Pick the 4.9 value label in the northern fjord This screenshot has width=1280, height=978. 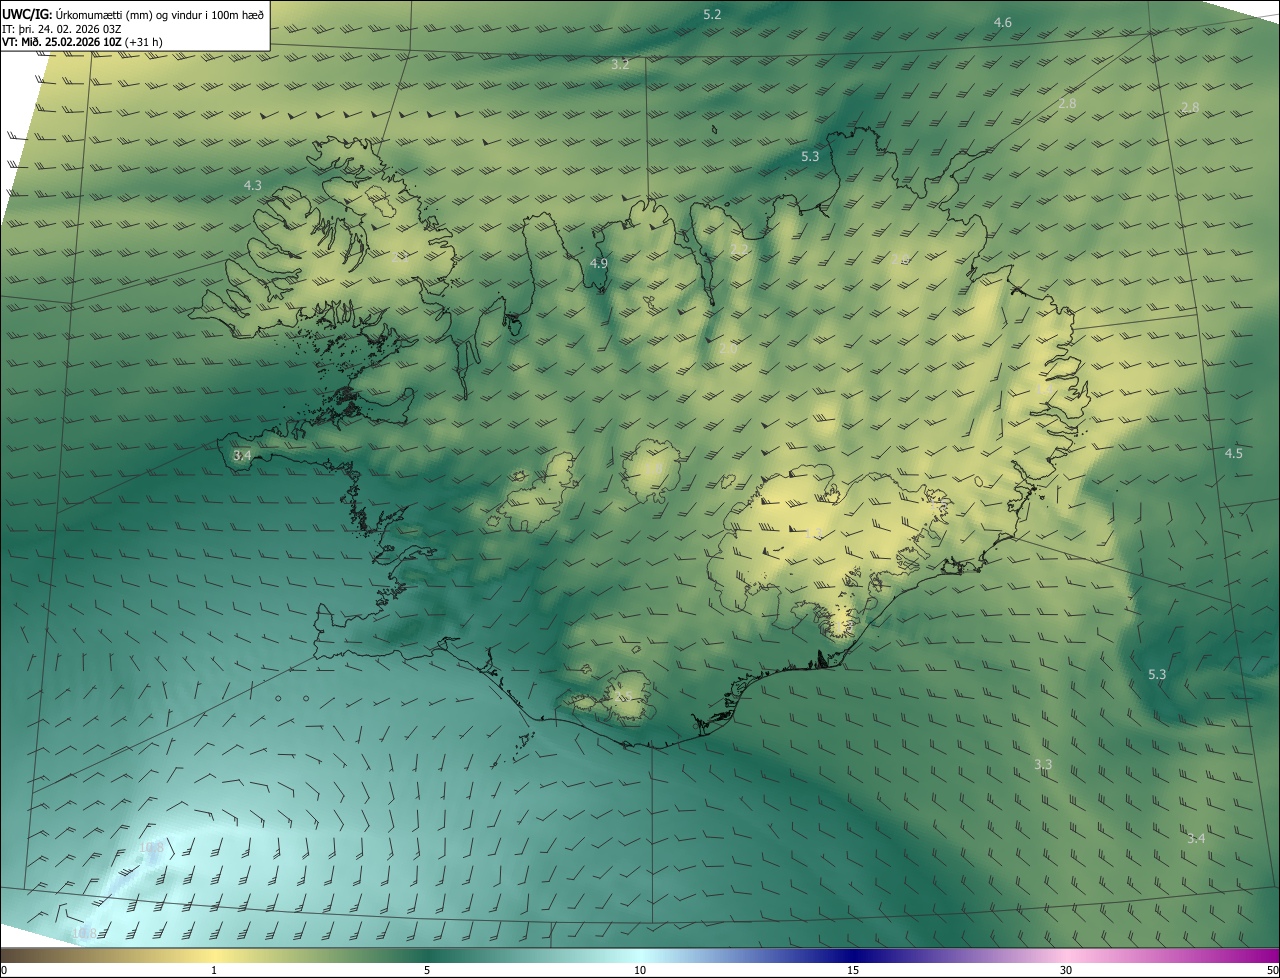[598, 264]
